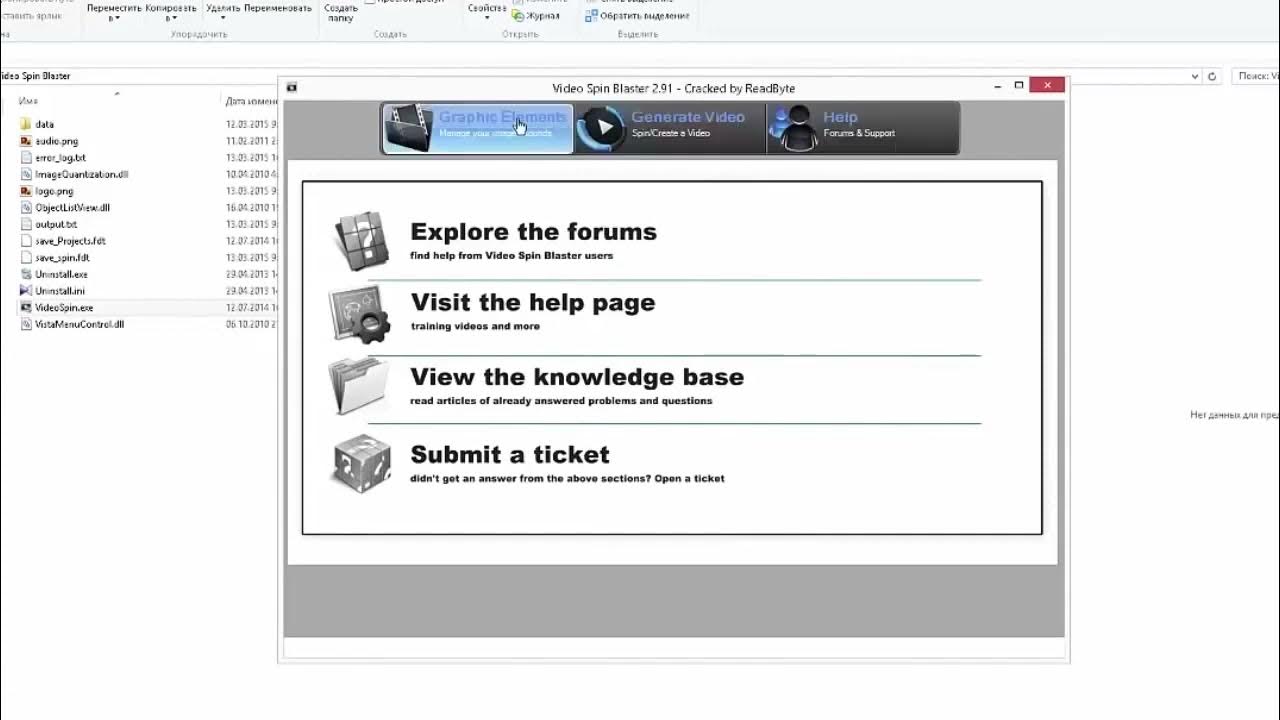Click the VideoSpin.exe file icon
Image resolution: width=1280 pixels, height=720 pixels.
click(x=26, y=308)
